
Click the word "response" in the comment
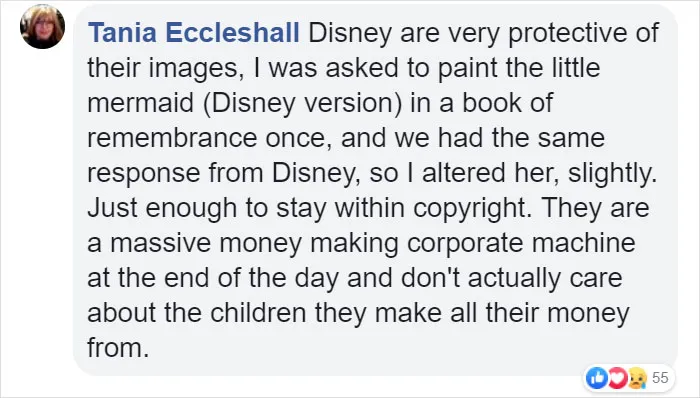click(143, 175)
